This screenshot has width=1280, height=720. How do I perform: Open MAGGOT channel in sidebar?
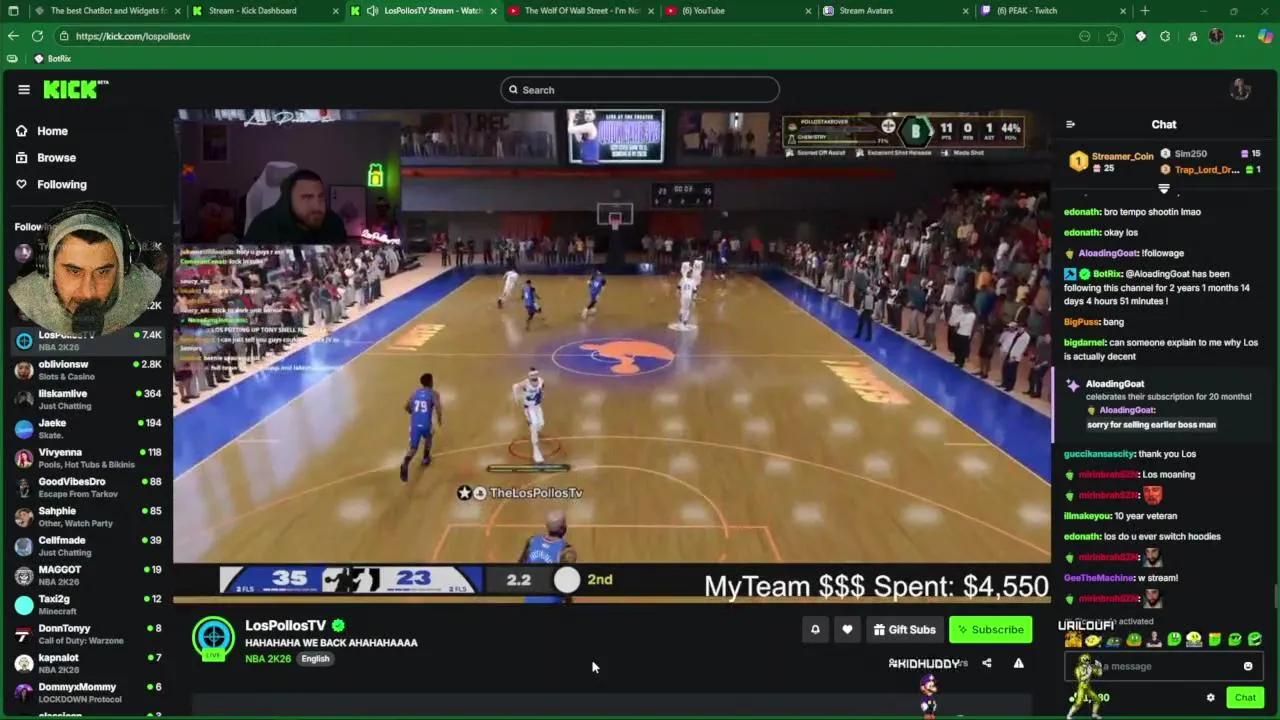pos(88,575)
